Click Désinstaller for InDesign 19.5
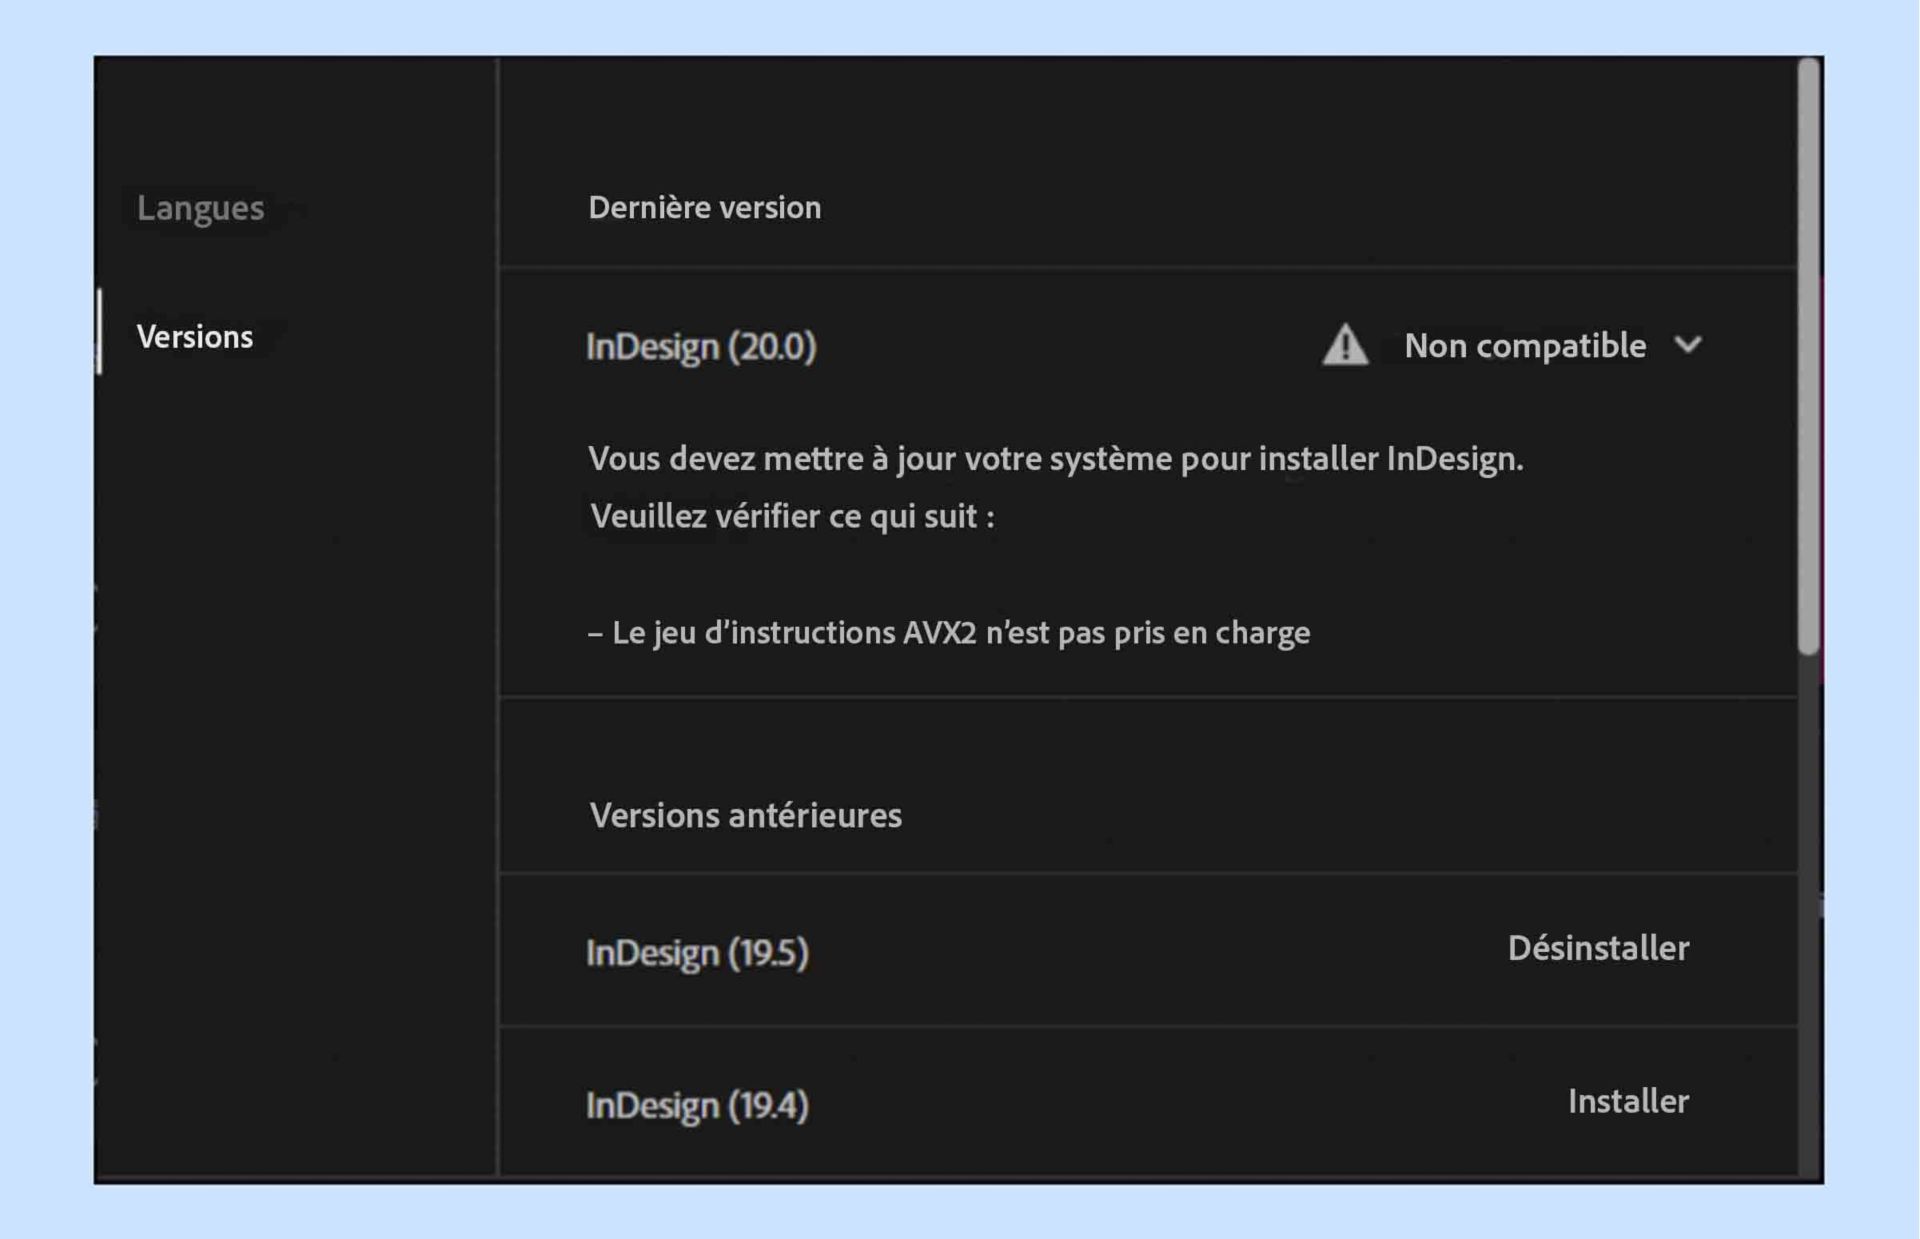The height and width of the screenshot is (1239, 1920). point(1597,948)
